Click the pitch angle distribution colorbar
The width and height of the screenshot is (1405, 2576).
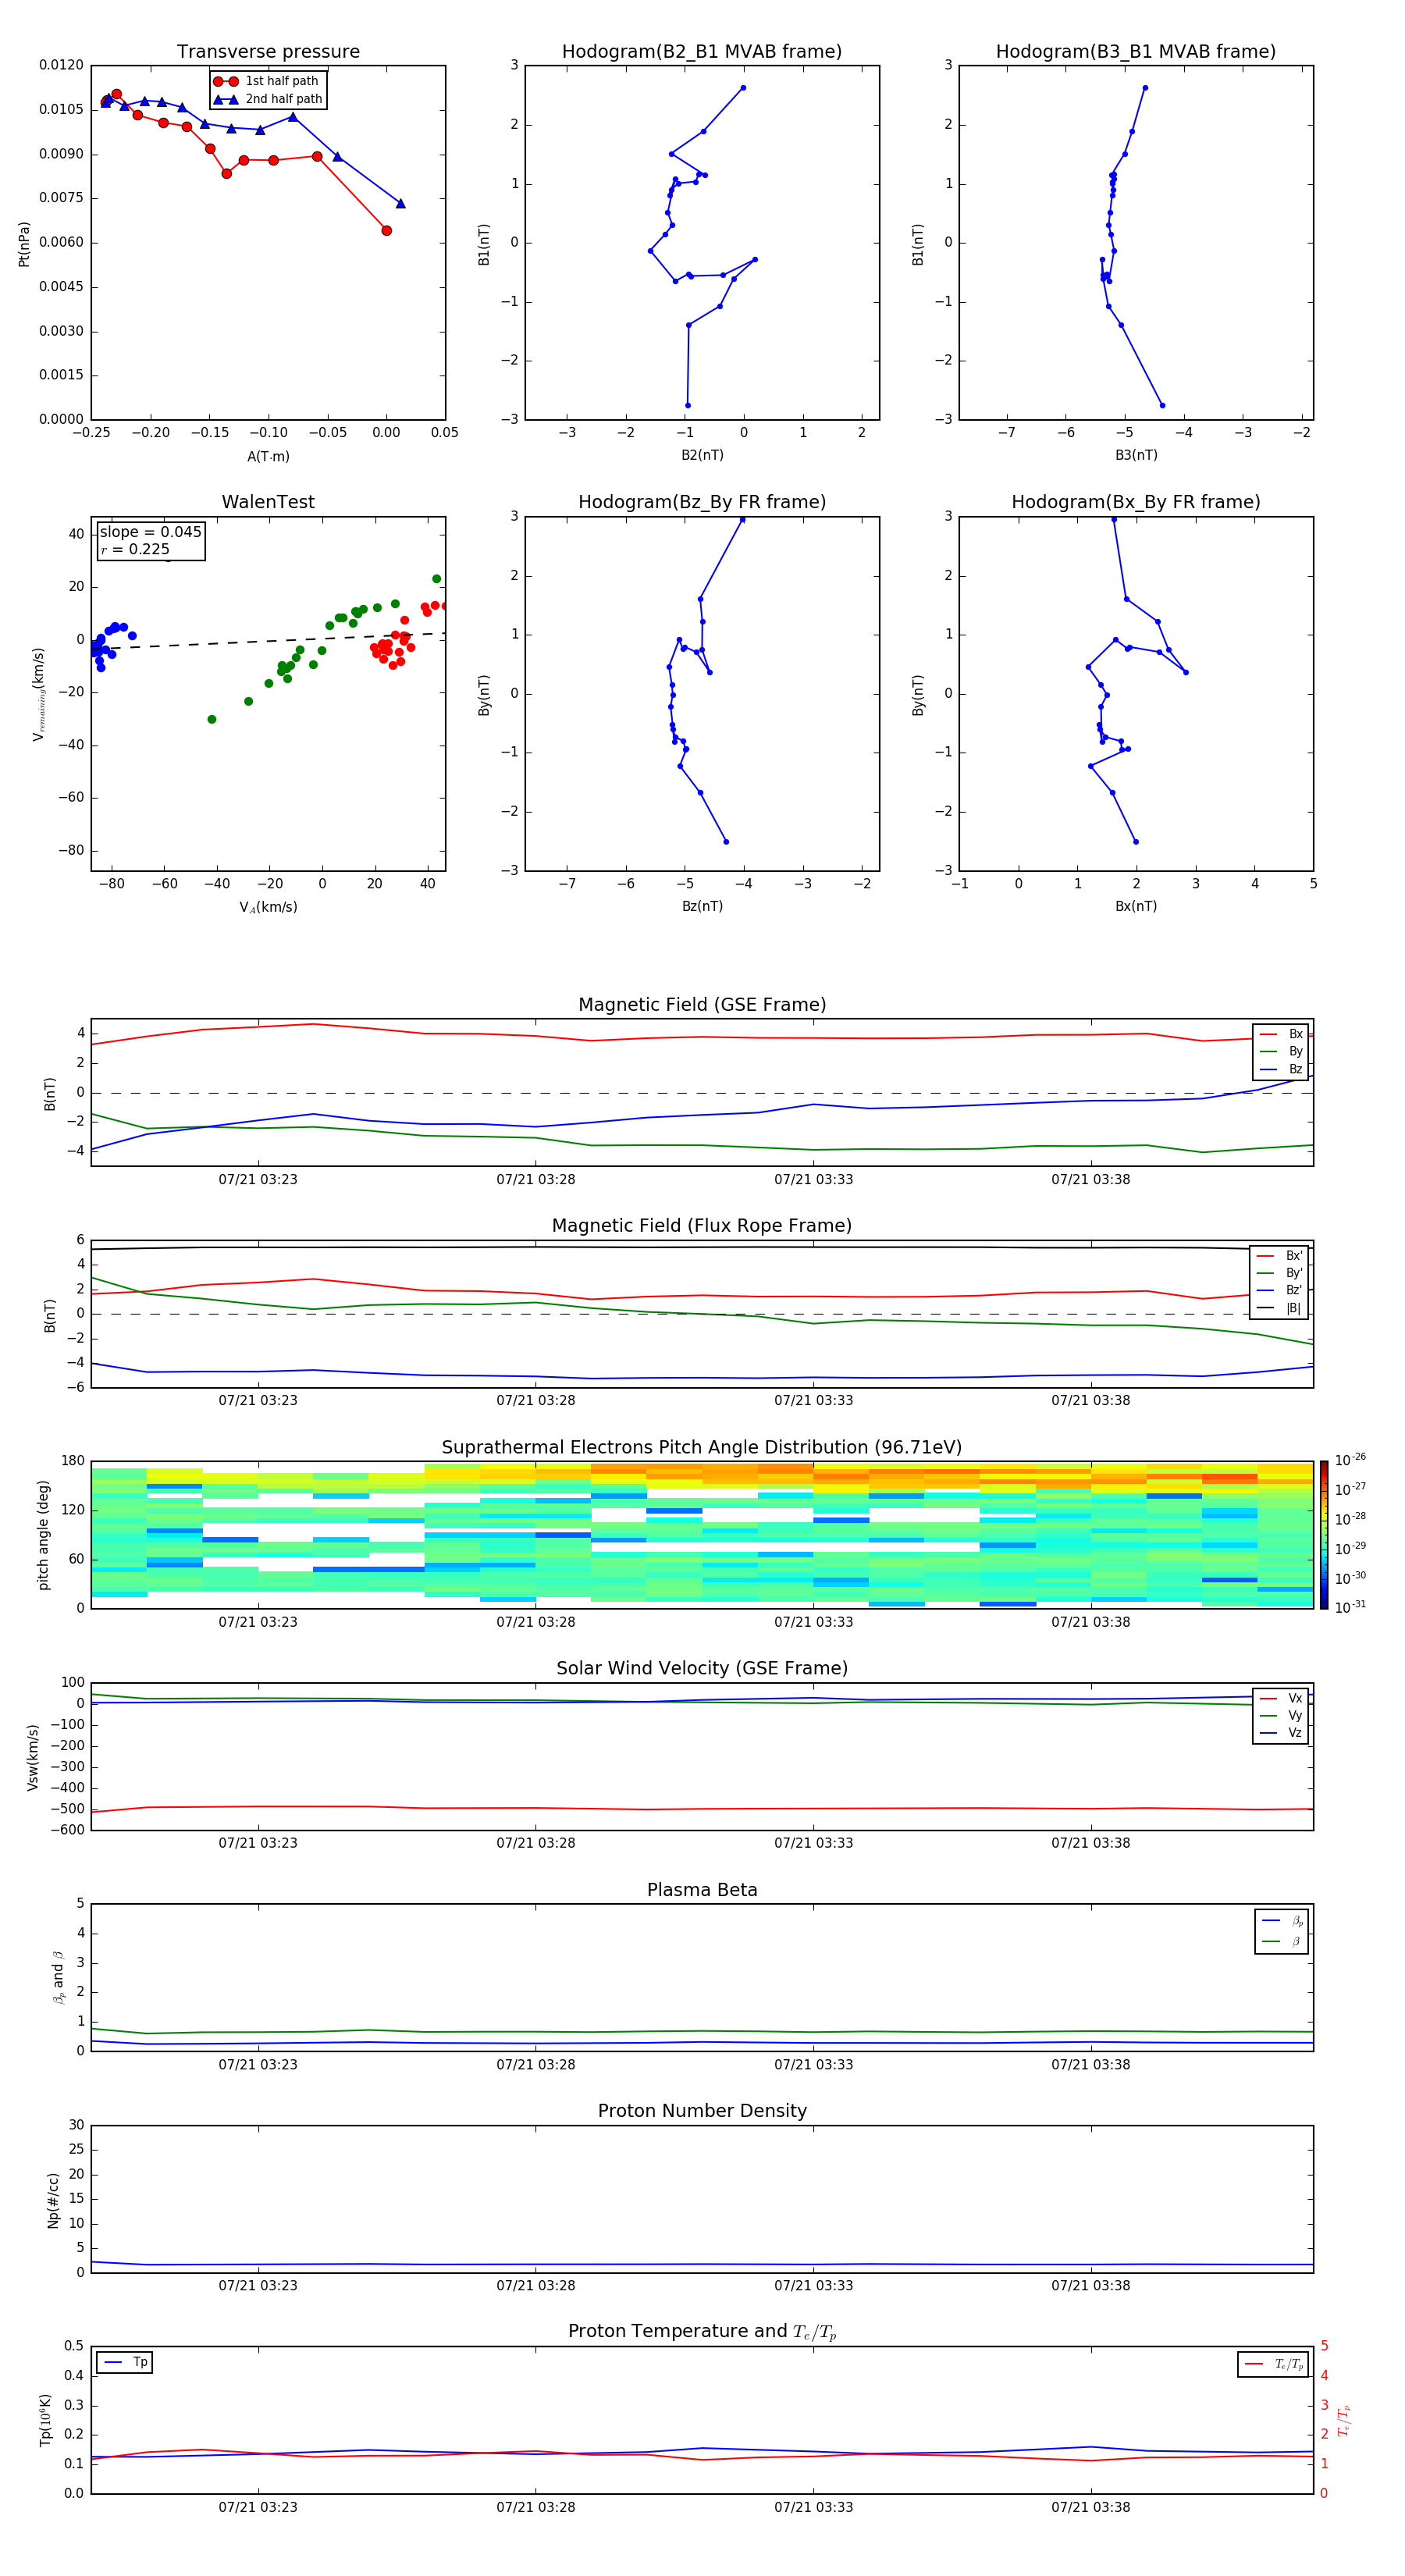pyautogui.click(x=1324, y=1535)
